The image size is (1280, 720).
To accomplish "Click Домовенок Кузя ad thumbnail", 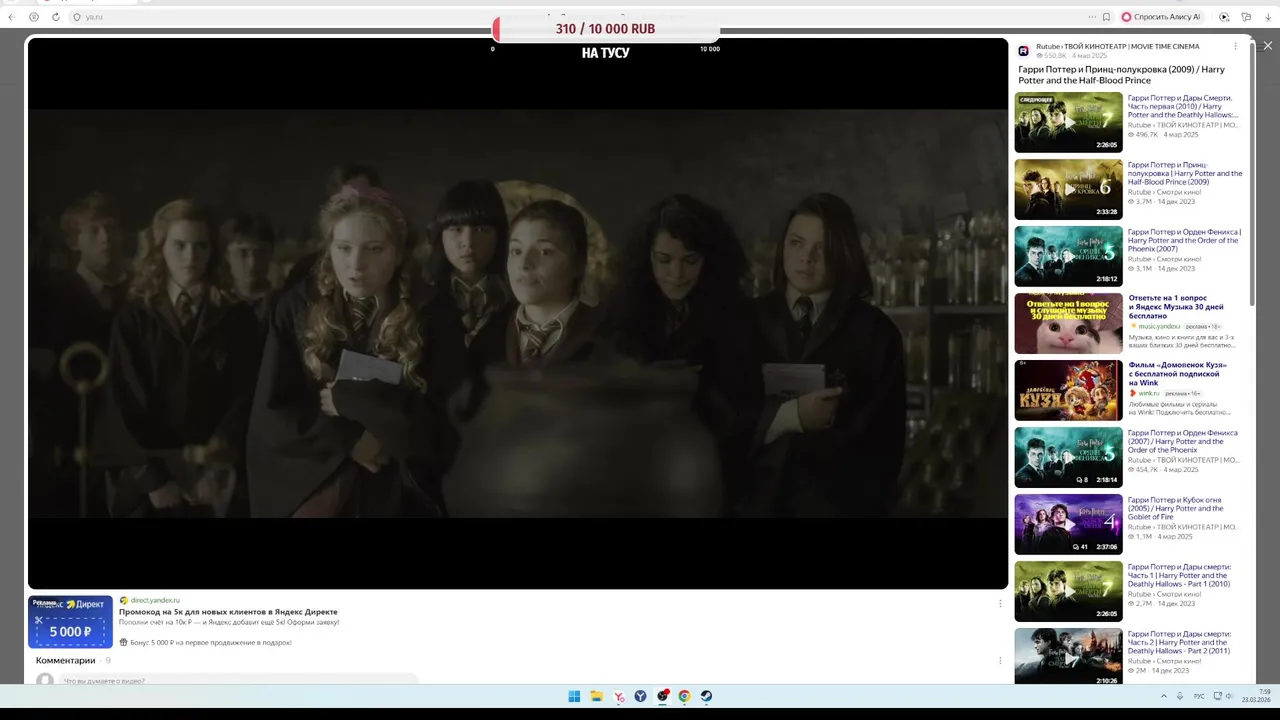I will [1068, 390].
